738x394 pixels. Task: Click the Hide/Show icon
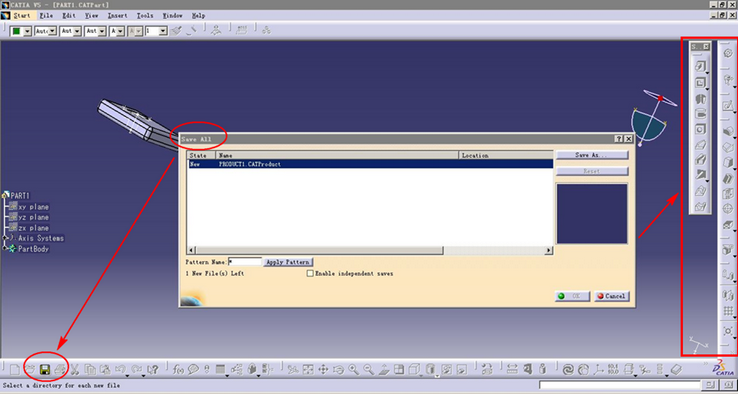coord(447,370)
